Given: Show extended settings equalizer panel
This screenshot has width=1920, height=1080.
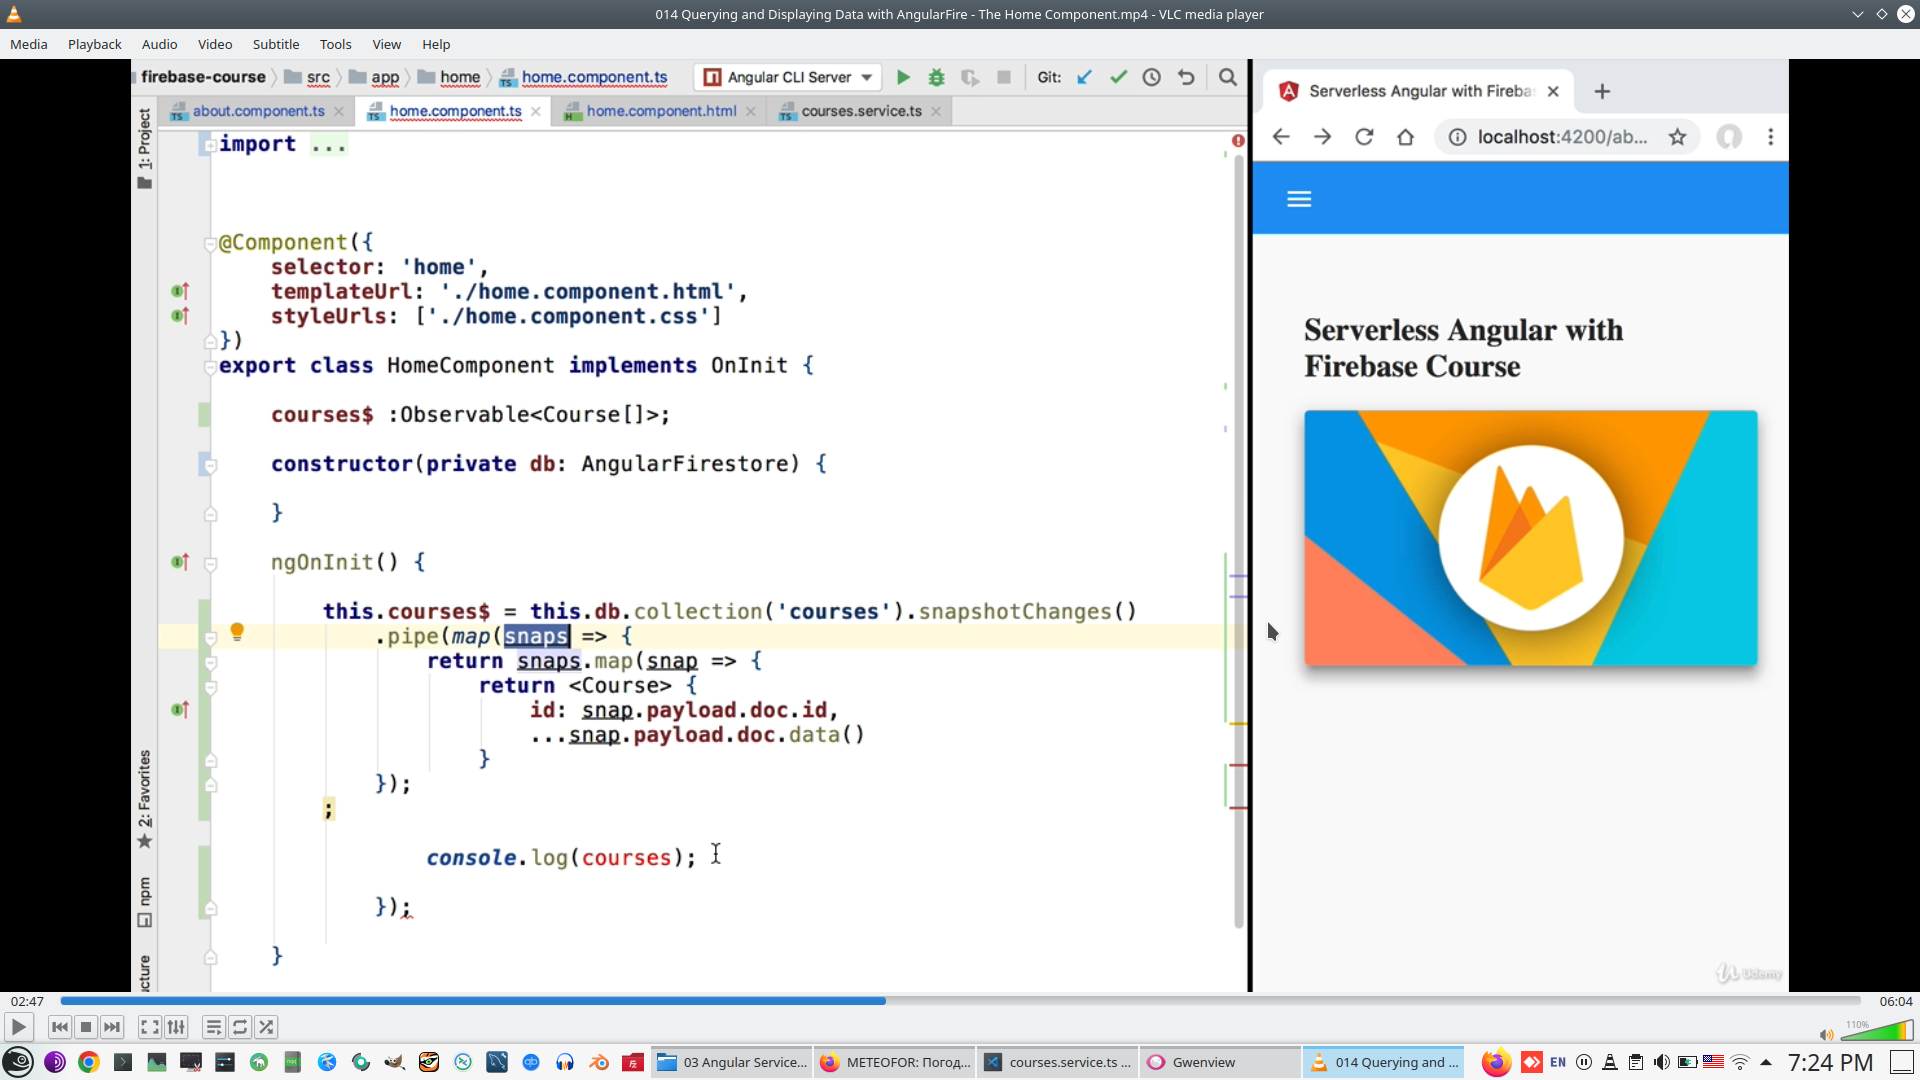Looking at the screenshot, I should (x=176, y=1027).
